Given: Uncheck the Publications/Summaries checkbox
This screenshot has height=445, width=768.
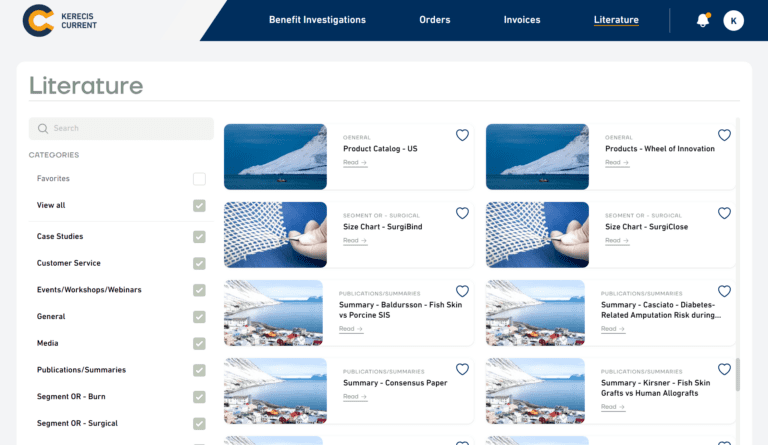Looking at the screenshot, I should pyautogui.click(x=199, y=370).
